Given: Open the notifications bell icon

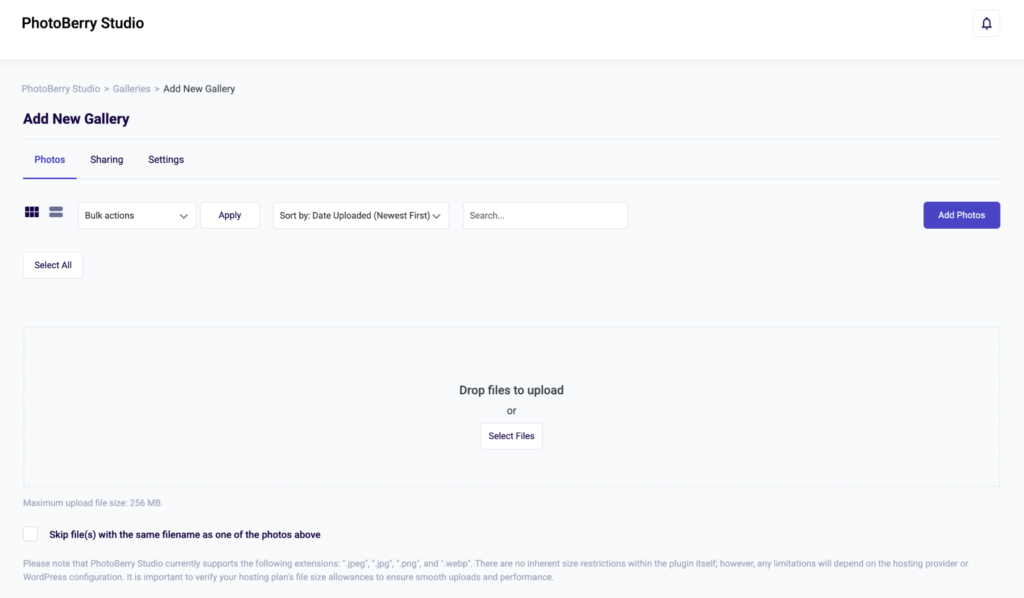Looking at the screenshot, I should [986, 24].
